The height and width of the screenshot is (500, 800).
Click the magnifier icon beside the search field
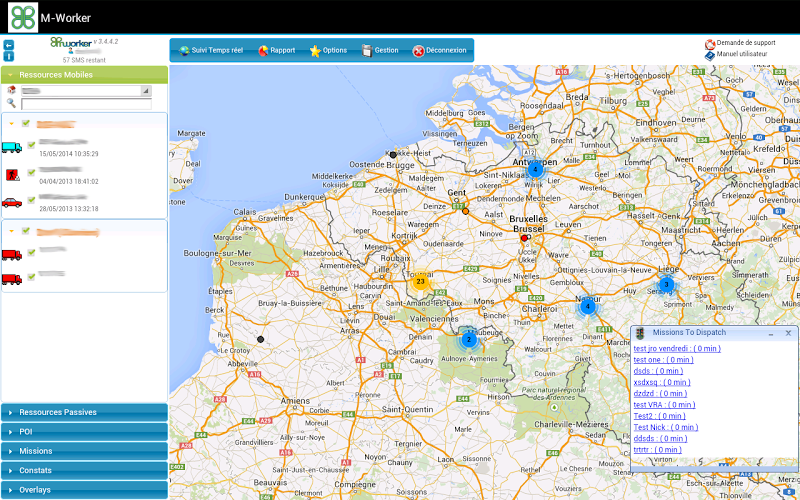(11, 104)
